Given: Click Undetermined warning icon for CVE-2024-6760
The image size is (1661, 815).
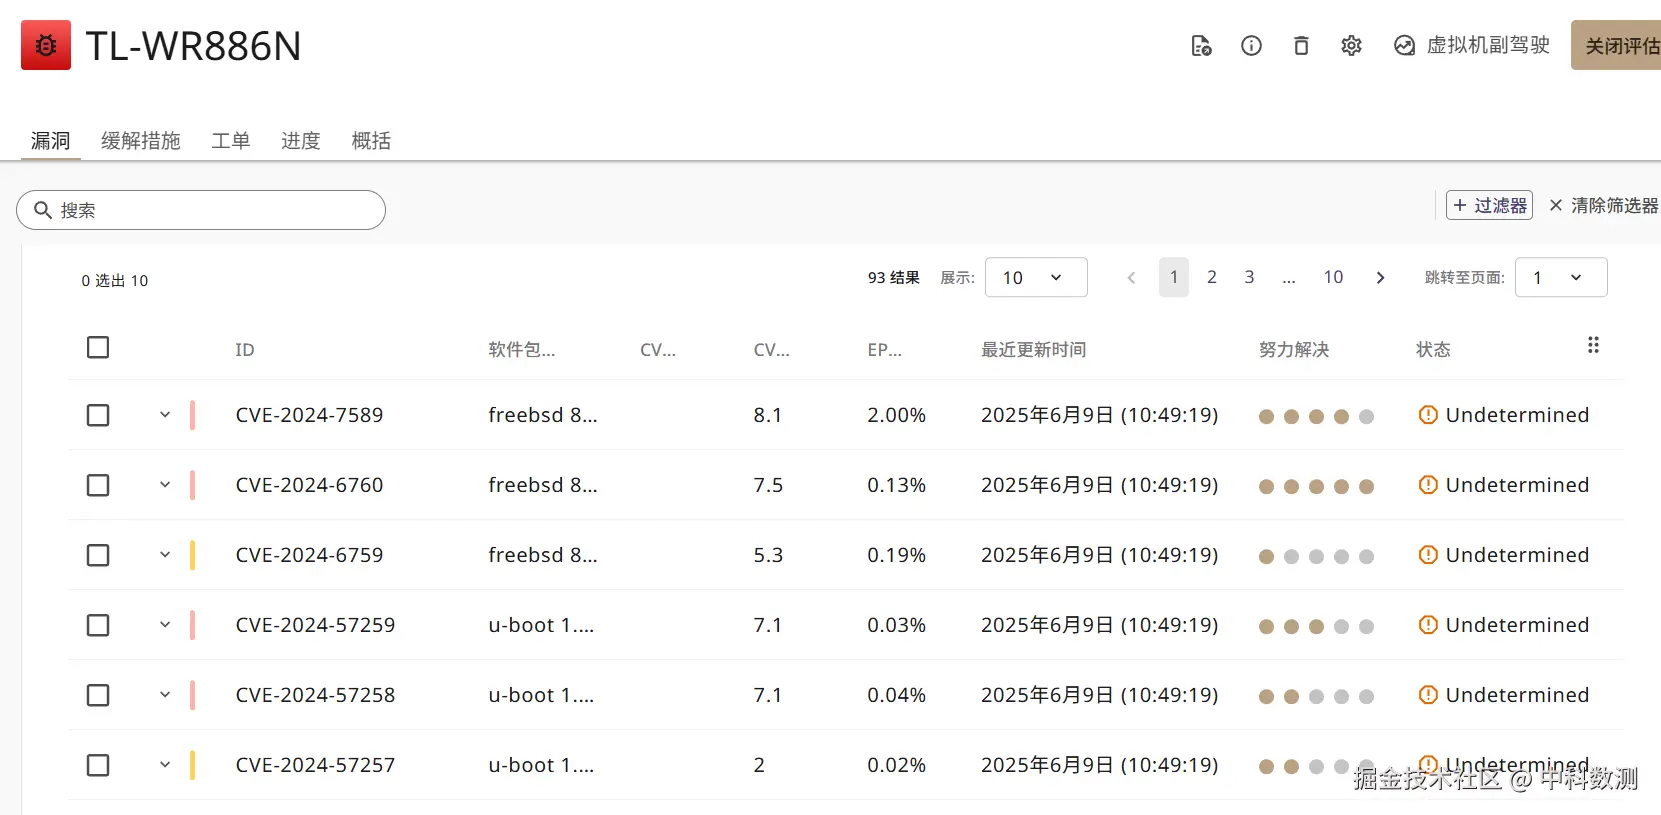Looking at the screenshot, I should [x=1428, y=484].
